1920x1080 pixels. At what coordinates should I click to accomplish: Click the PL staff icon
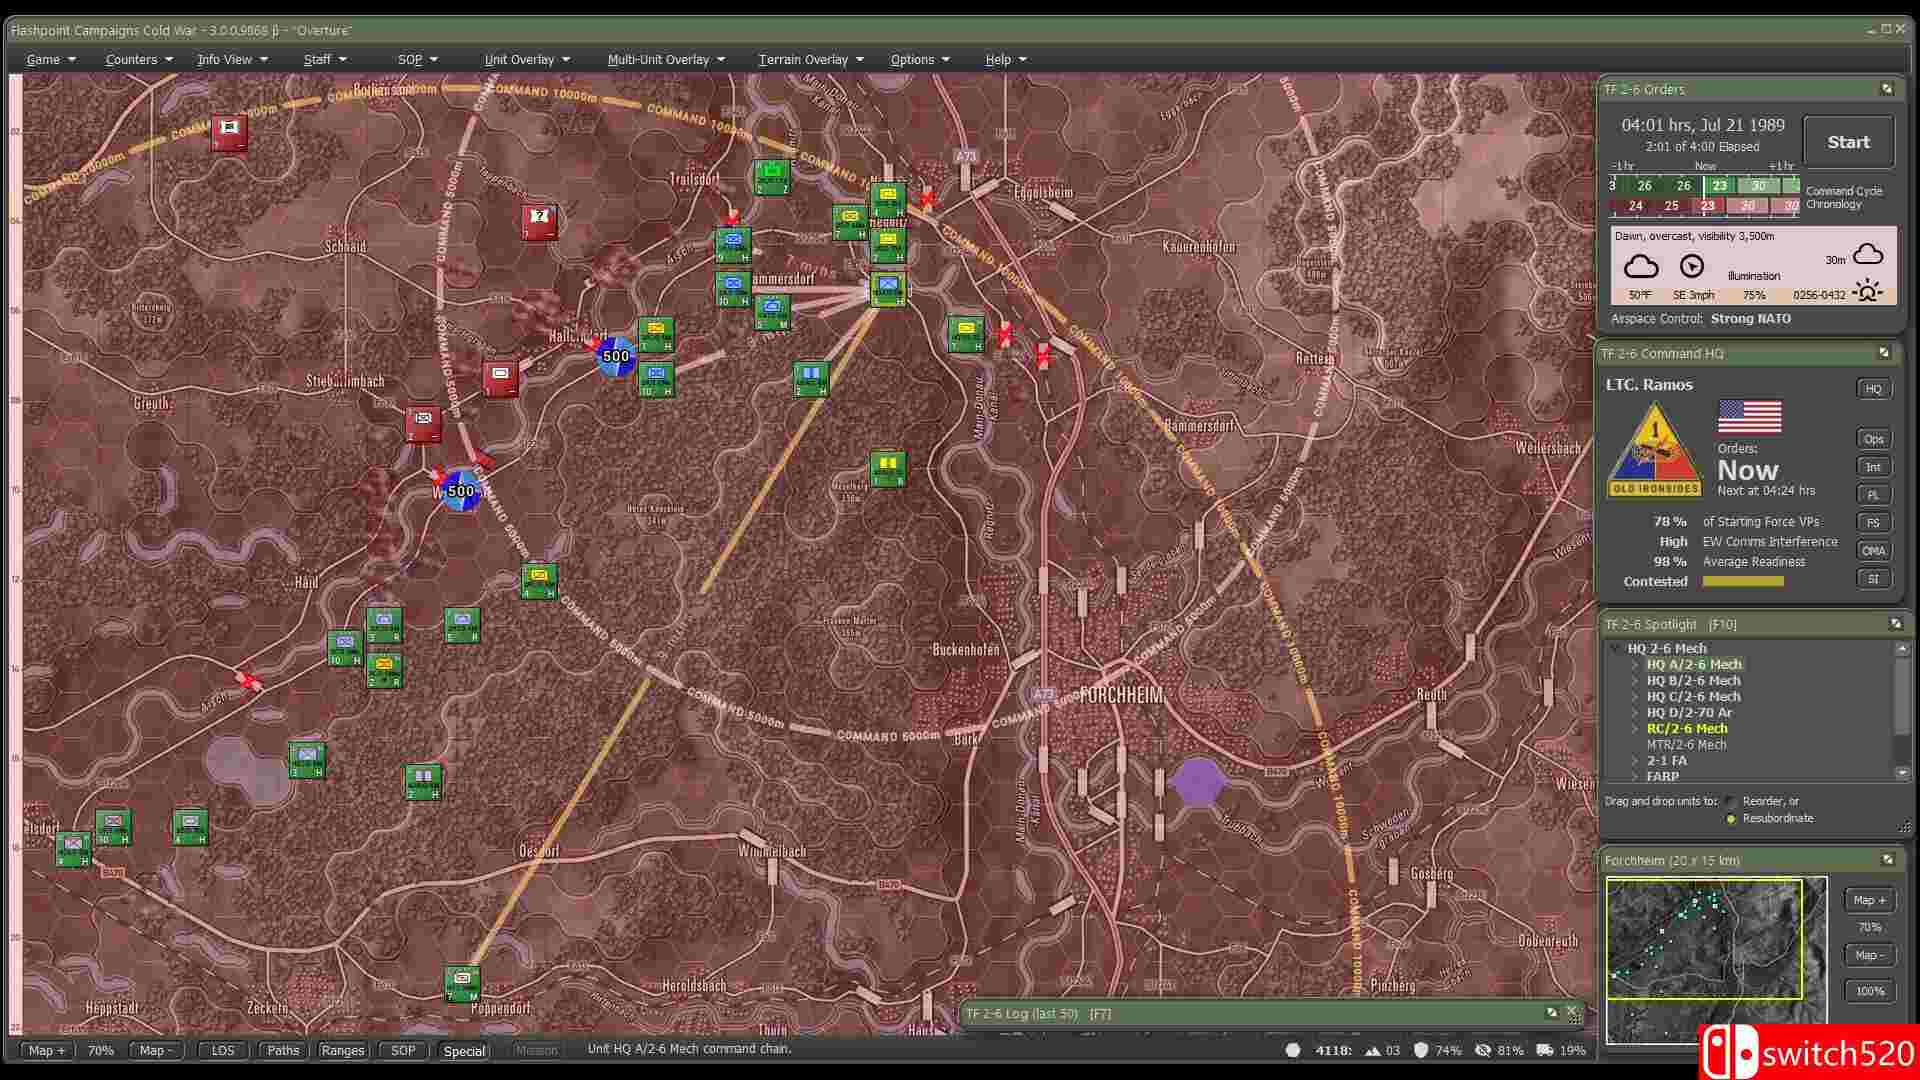tap(1873, 494)
